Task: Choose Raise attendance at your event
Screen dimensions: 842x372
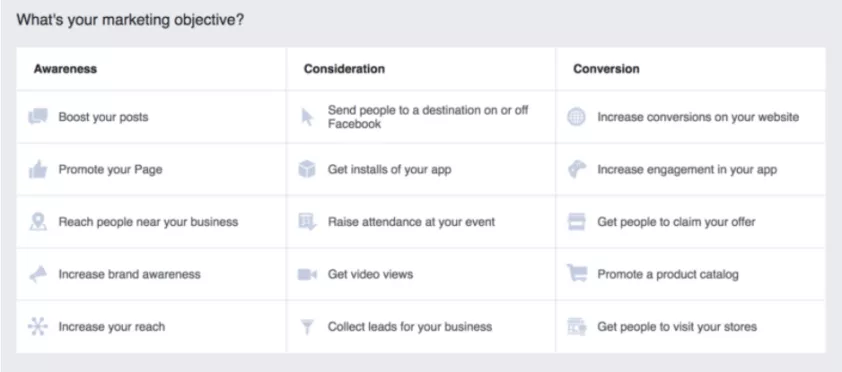Action: (x=411, y=222)
